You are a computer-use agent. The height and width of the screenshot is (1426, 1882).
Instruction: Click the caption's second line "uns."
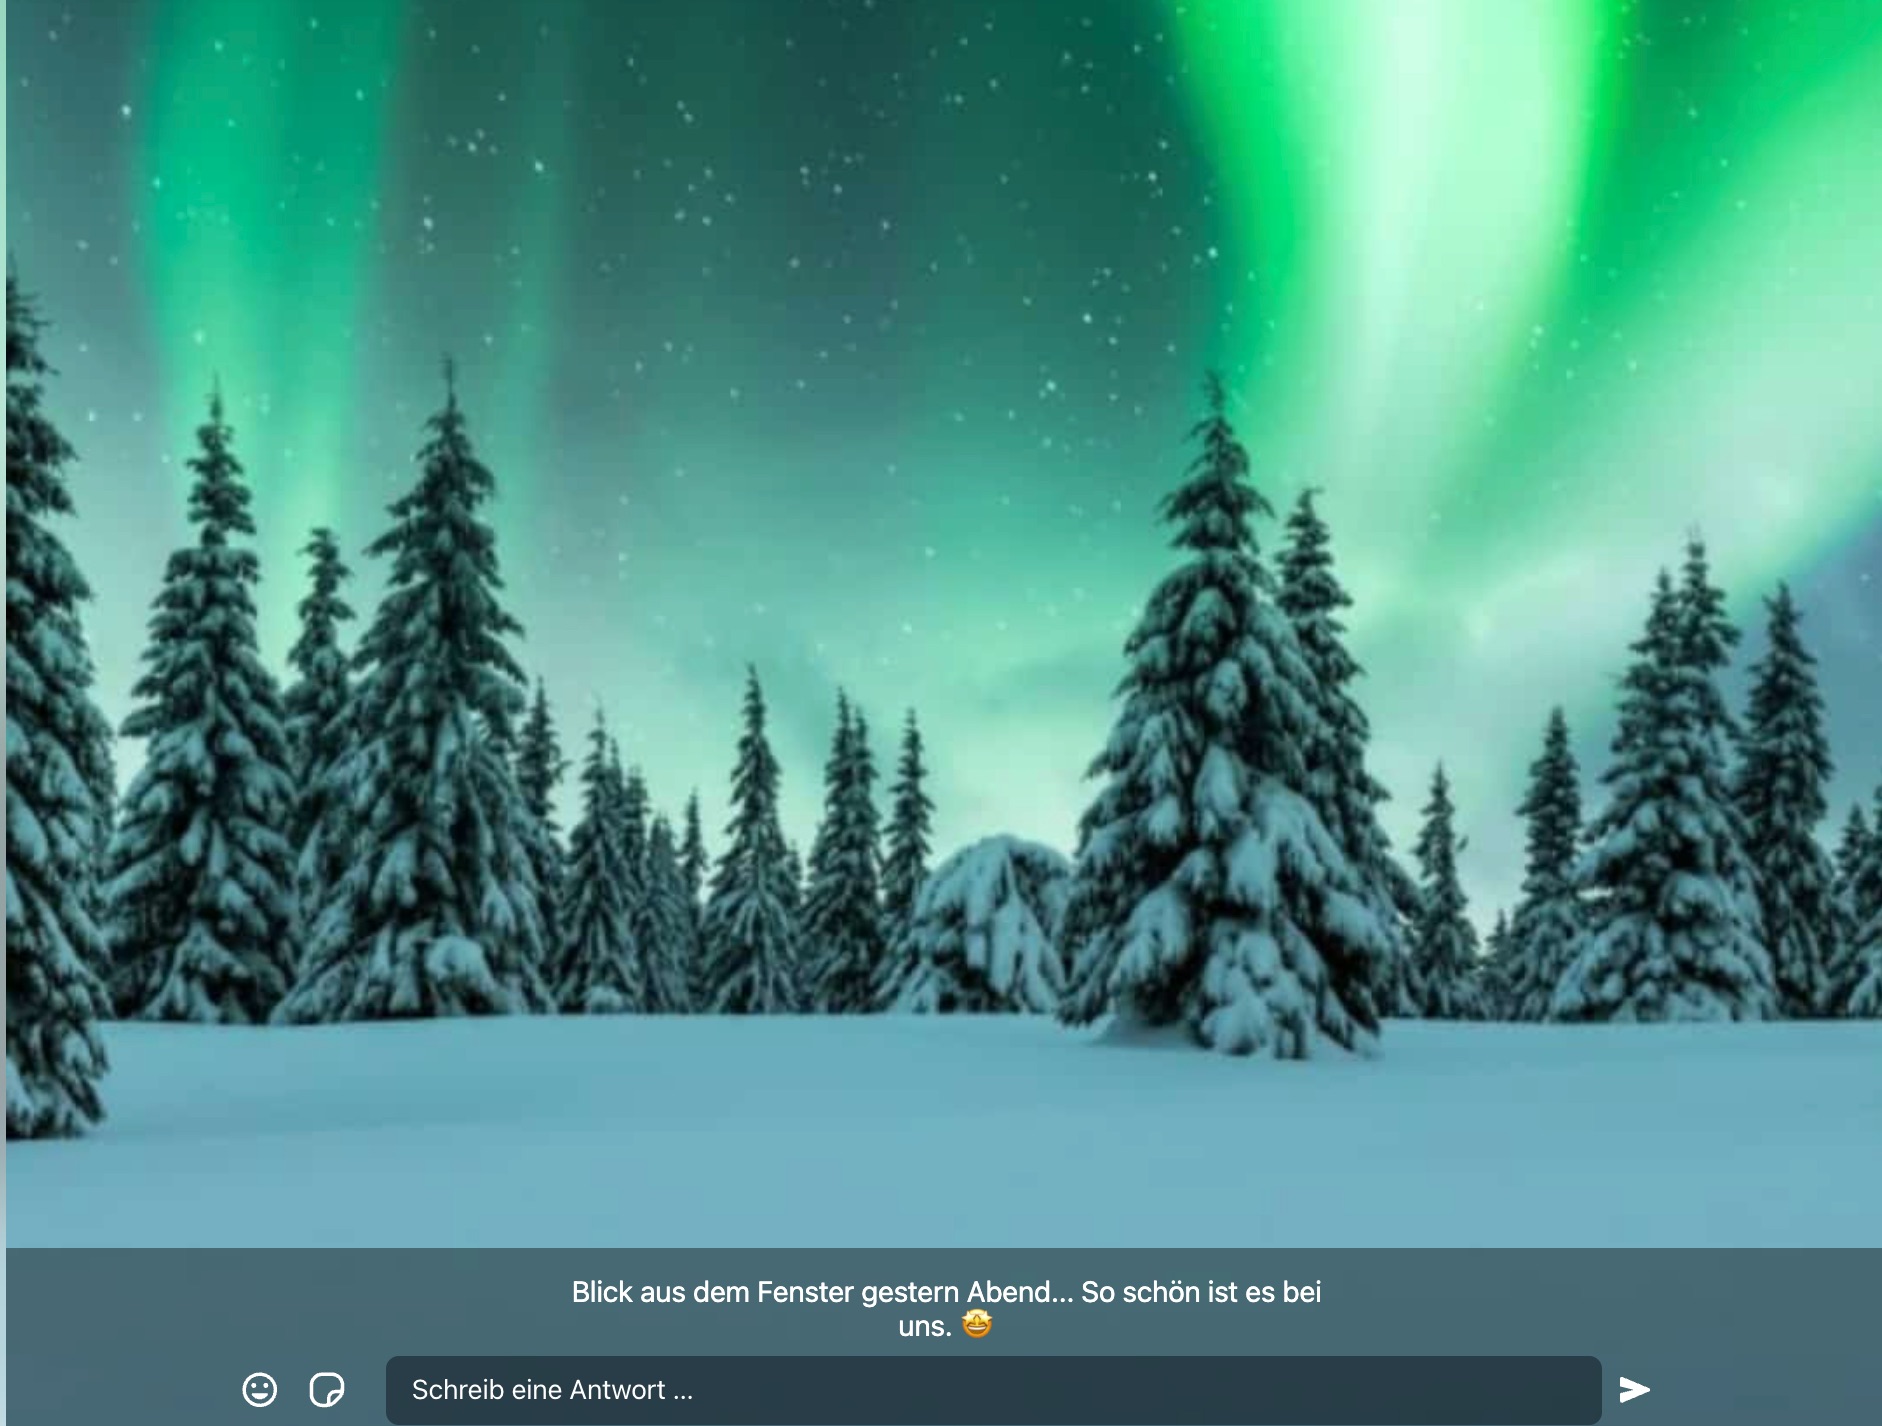point(924,1327)
